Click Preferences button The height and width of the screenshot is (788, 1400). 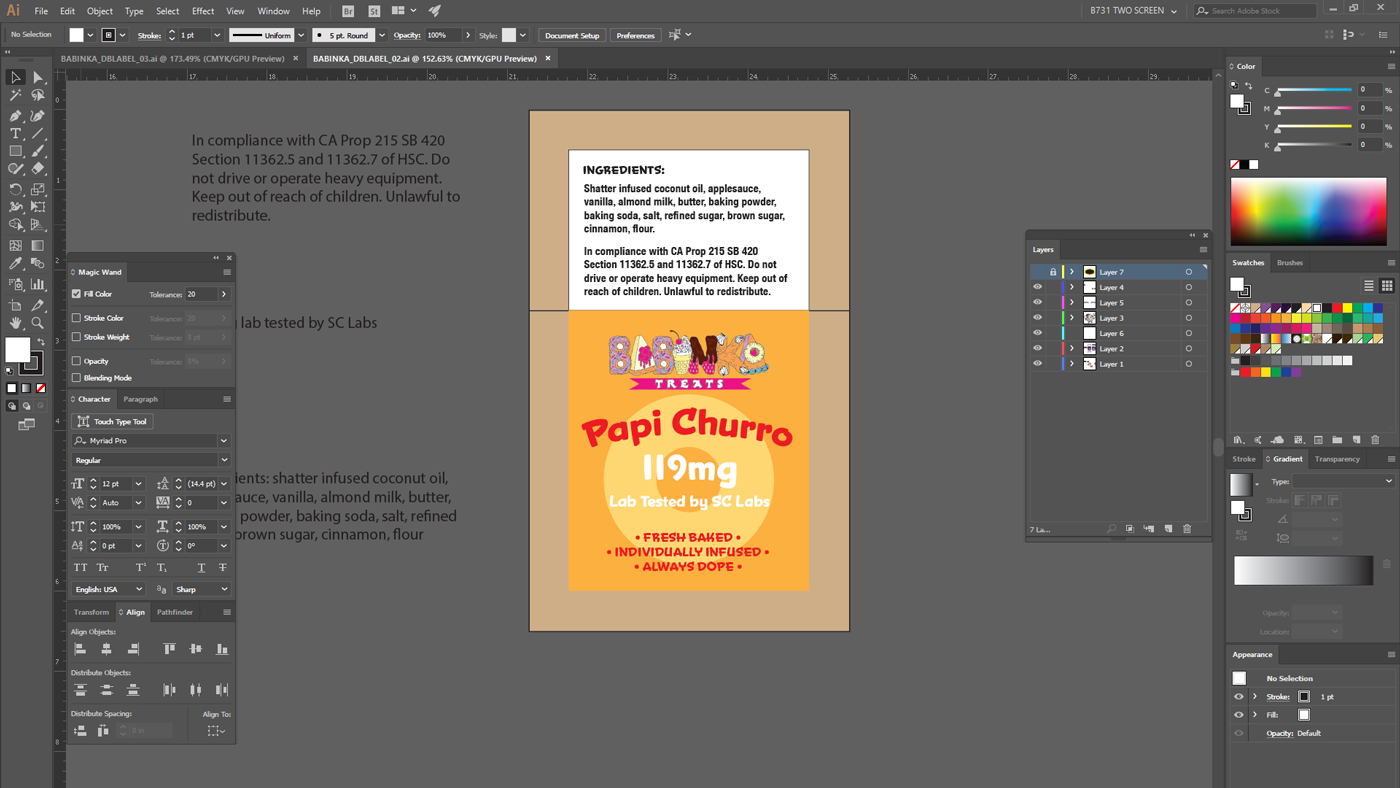point(635,35)
